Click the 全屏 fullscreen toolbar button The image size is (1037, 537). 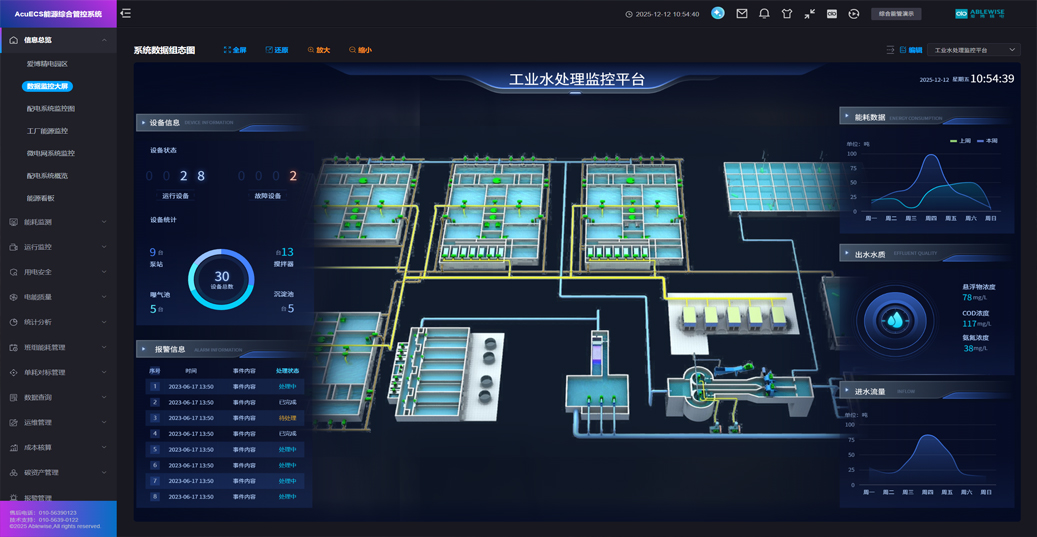235,50
